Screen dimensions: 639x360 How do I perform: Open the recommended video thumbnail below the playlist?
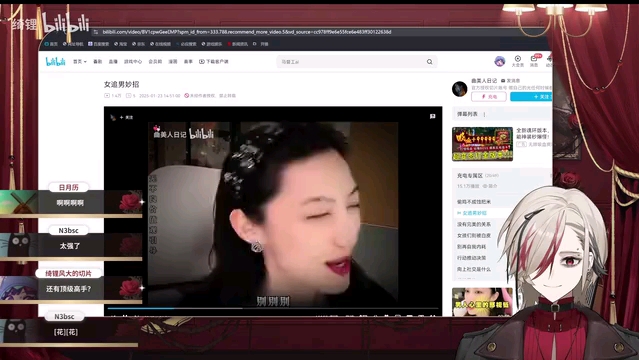tap(483, 302)
